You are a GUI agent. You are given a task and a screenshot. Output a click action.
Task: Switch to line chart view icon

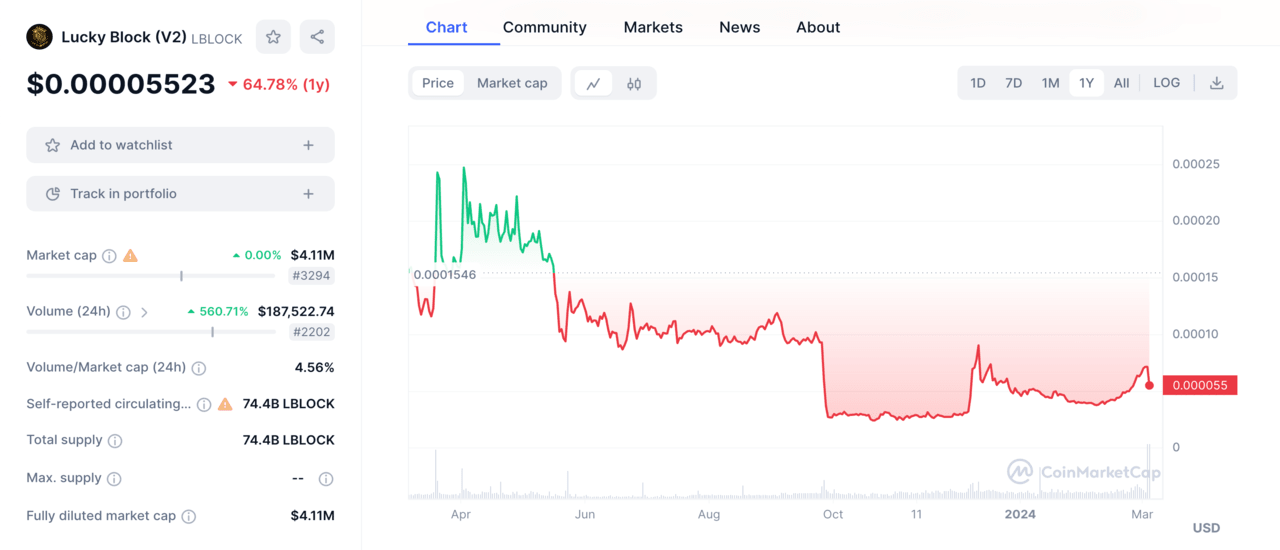pos(593,84)
